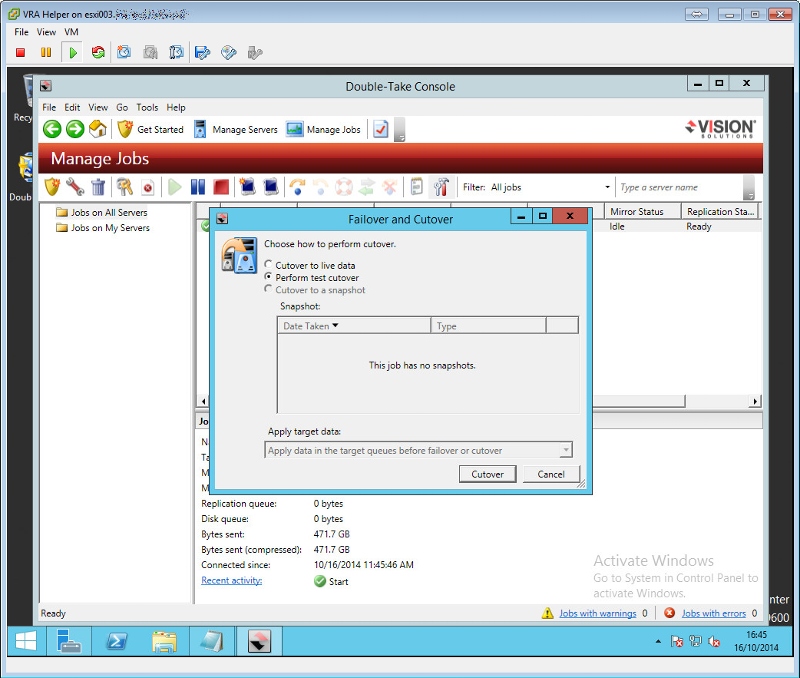Select Jobs on My Servers tree item
Image resolution: width=800 pixels, height=678 pixels.
pos(103,228)
